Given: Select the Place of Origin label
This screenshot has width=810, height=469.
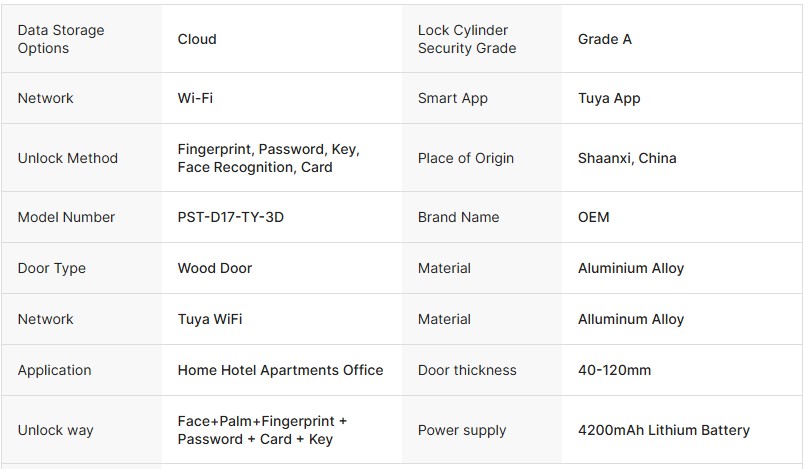Looking at the screenshot, I should [466, 158].
